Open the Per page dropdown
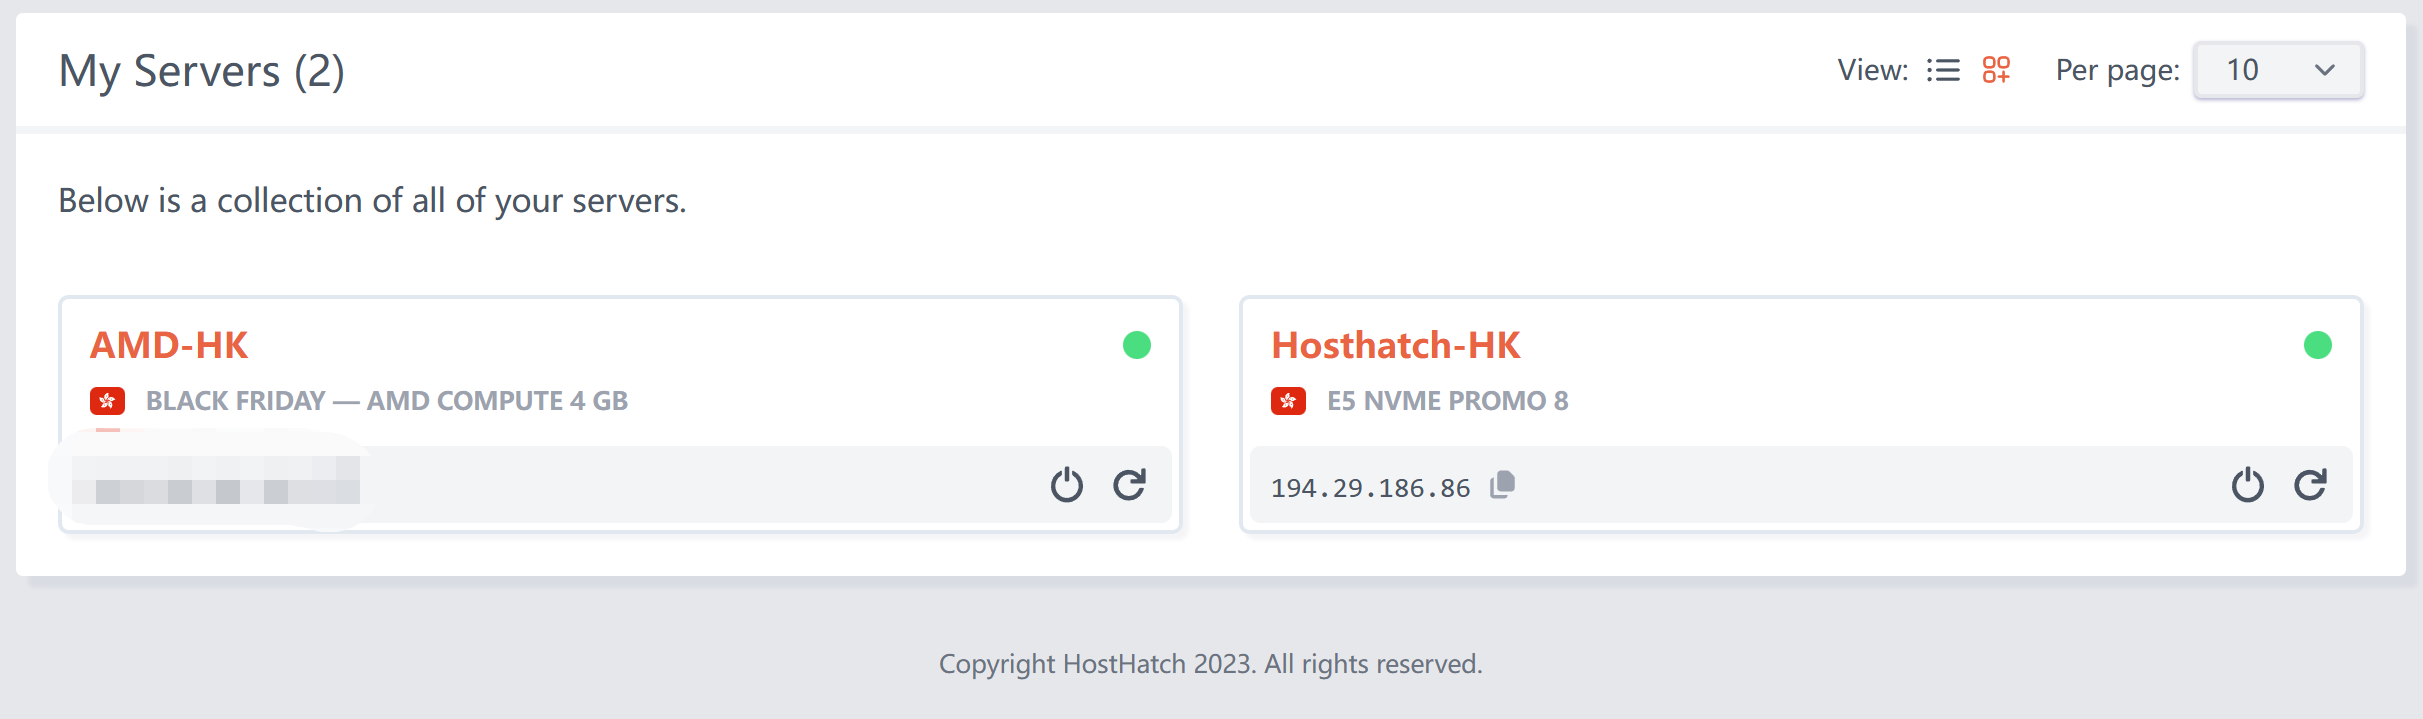The image size is (2423, 719). tap(2277, 70)
